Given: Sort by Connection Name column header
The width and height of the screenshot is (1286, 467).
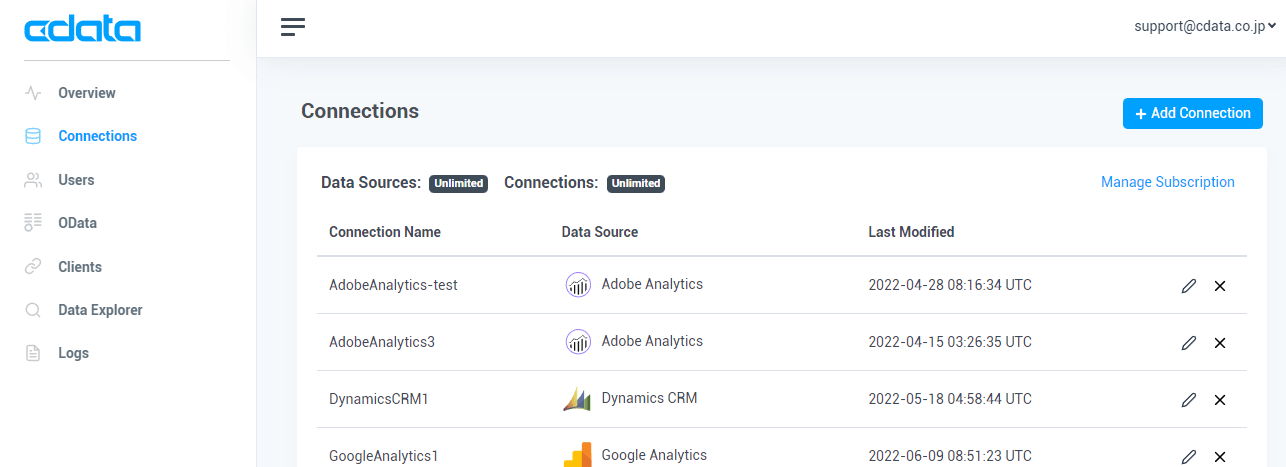Looking at the screenshot, I should point(385,232).
